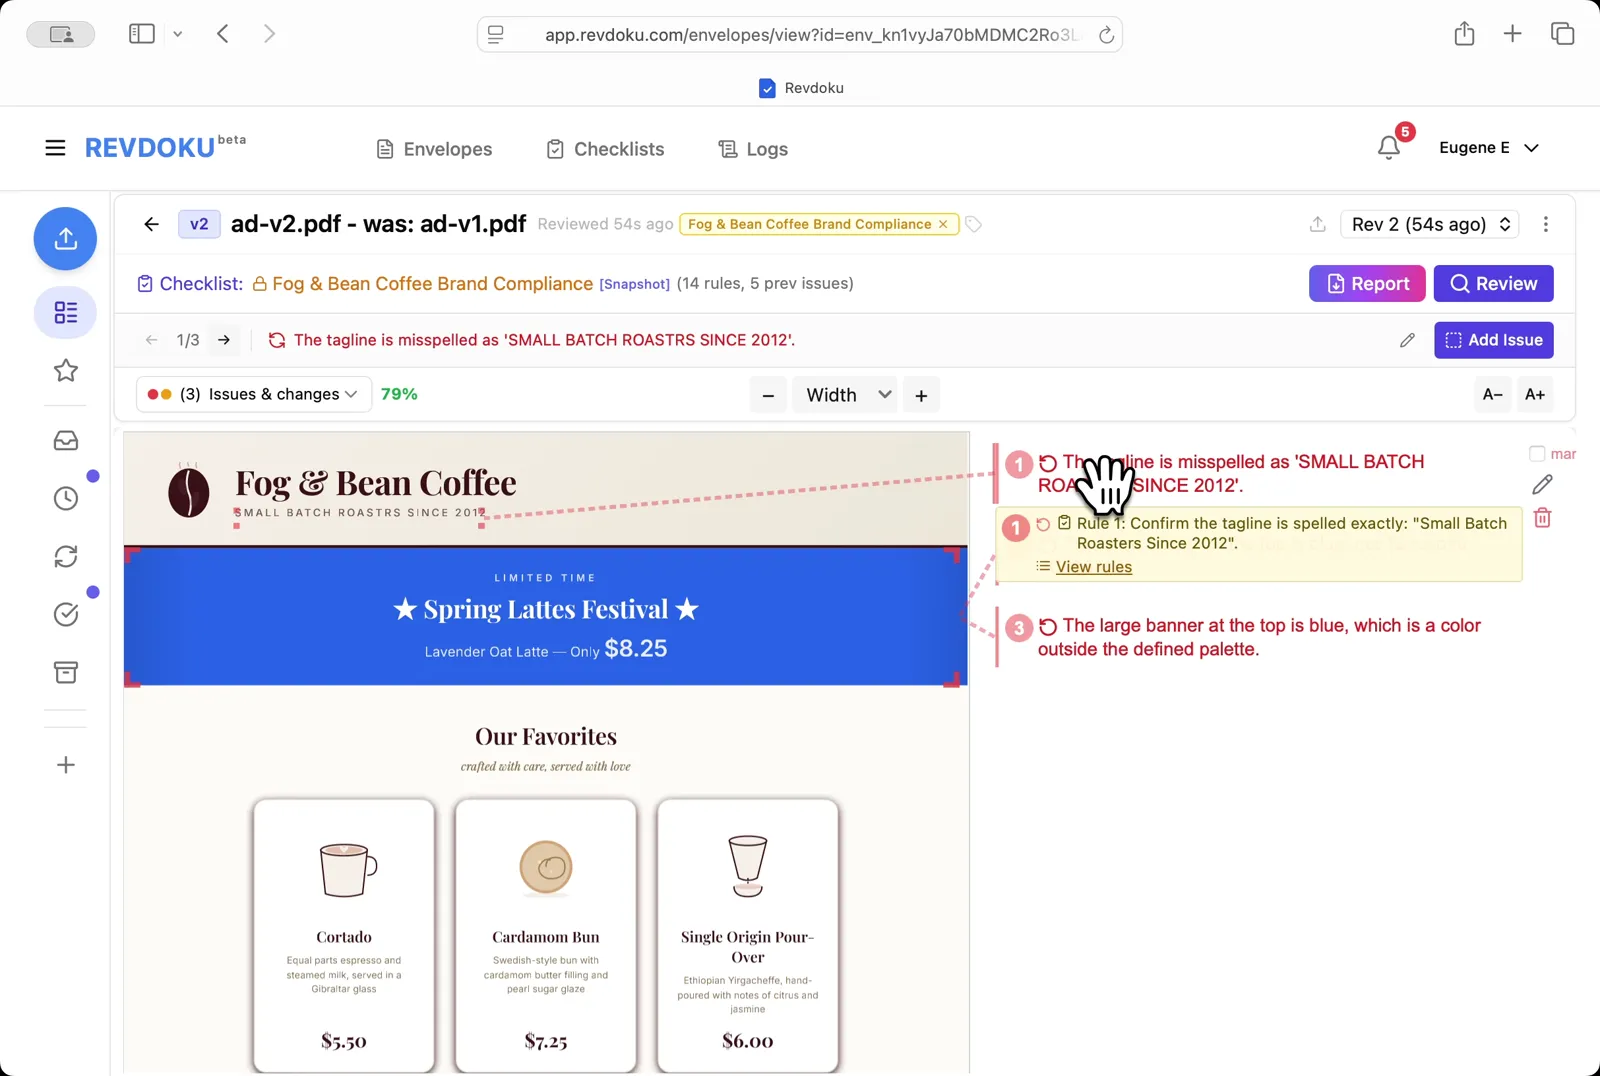1600x1076 pixels.
Task: Toggle the mark checkbox on the tagline issue
Action: click(1537, 454)
